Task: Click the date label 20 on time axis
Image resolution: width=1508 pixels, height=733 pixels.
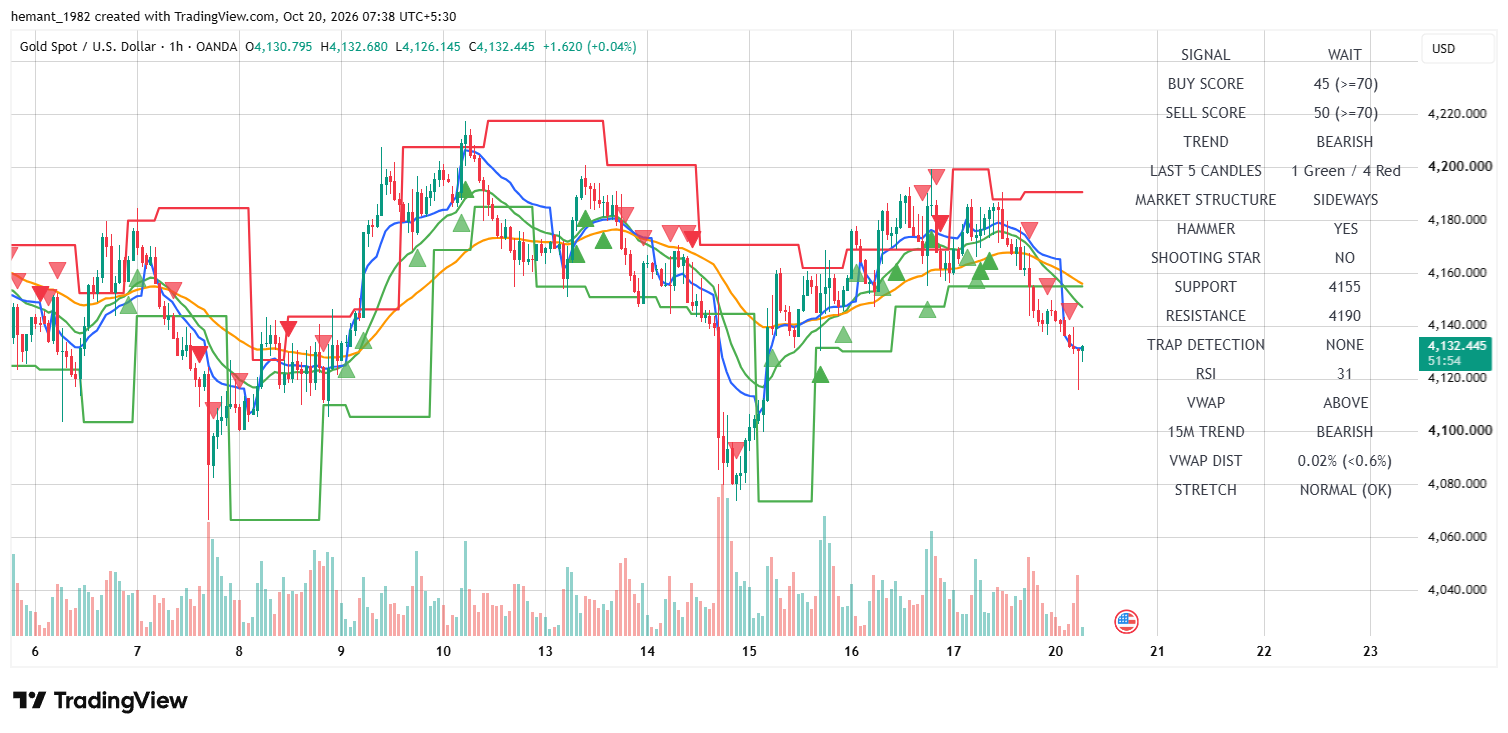Action: tap(1056, 651)
